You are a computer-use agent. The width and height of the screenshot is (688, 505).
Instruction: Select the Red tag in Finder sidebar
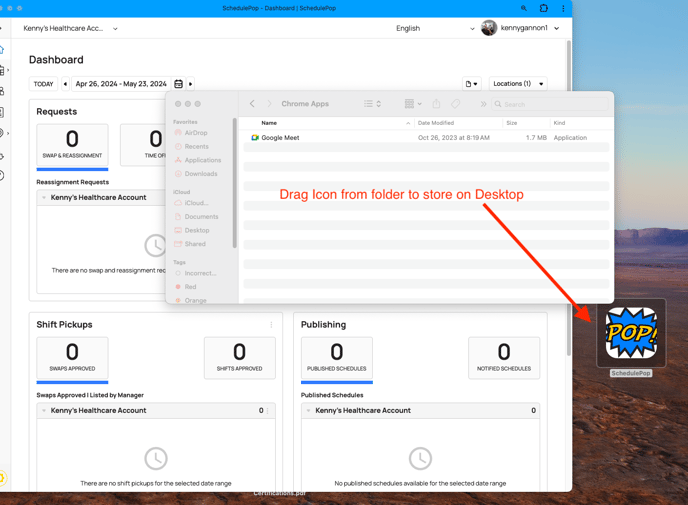(x=186, y=287)
